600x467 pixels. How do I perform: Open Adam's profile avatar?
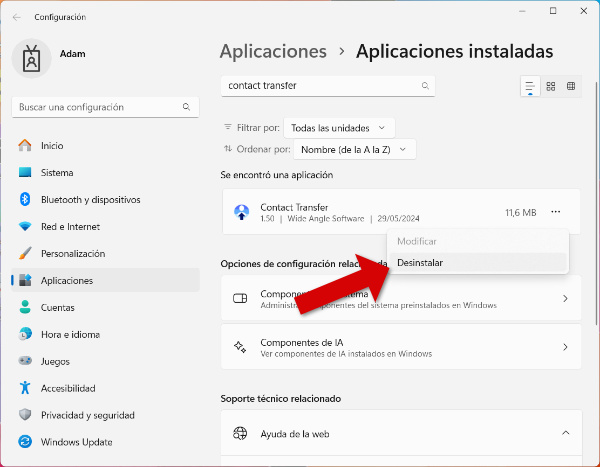(31, 59)
